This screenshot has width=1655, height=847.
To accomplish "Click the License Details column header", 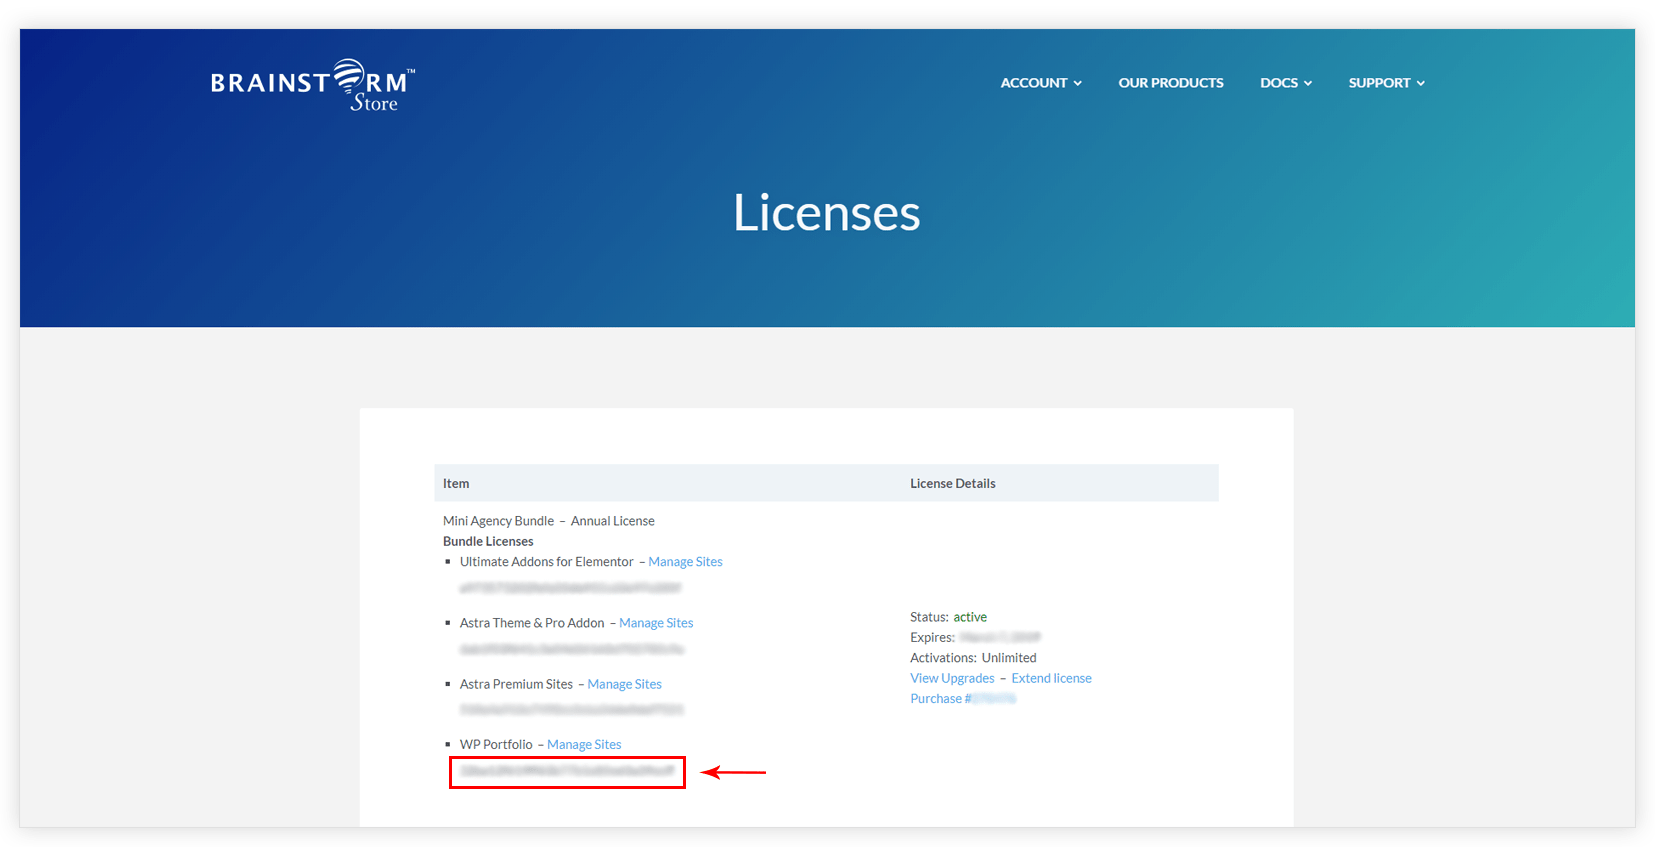I will pyautogui.click(x=953, y=483).
